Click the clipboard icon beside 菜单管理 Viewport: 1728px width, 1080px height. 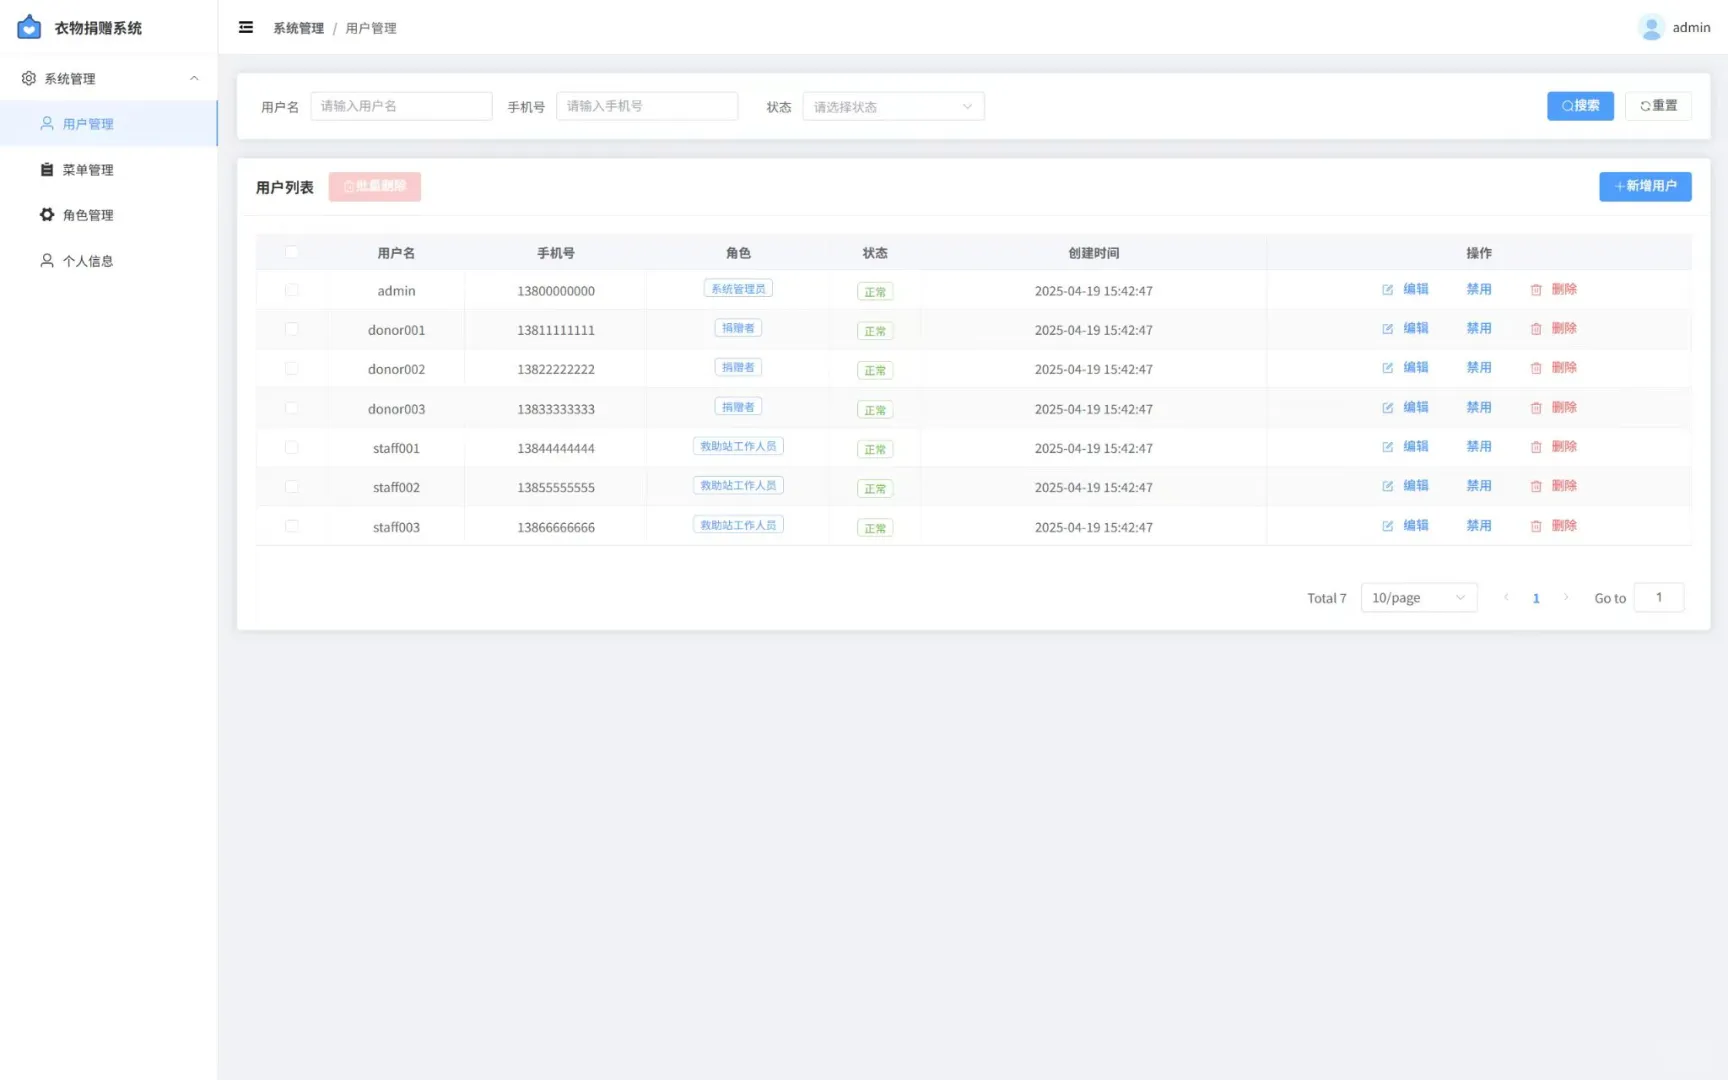[x=47, y=169]
